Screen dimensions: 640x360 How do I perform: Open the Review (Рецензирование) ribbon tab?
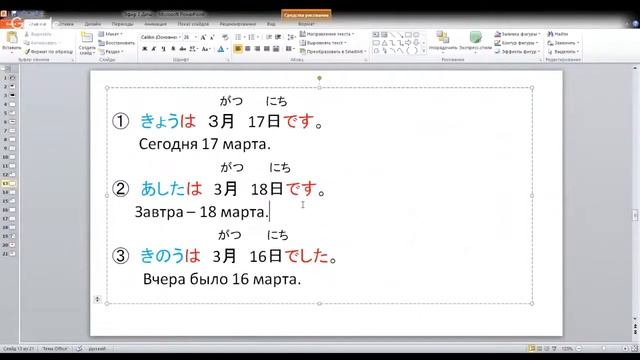(x=238, y=24)
